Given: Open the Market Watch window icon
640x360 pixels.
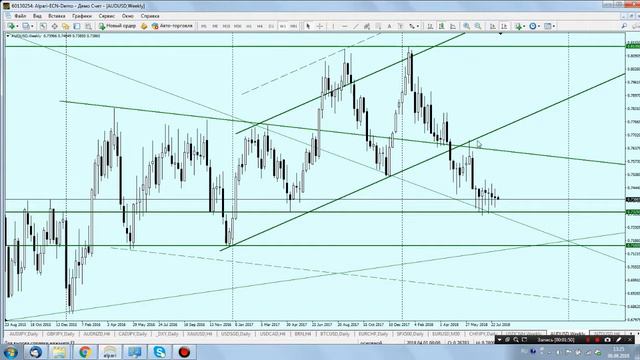Looking at the screenshot, I should 43,26.
